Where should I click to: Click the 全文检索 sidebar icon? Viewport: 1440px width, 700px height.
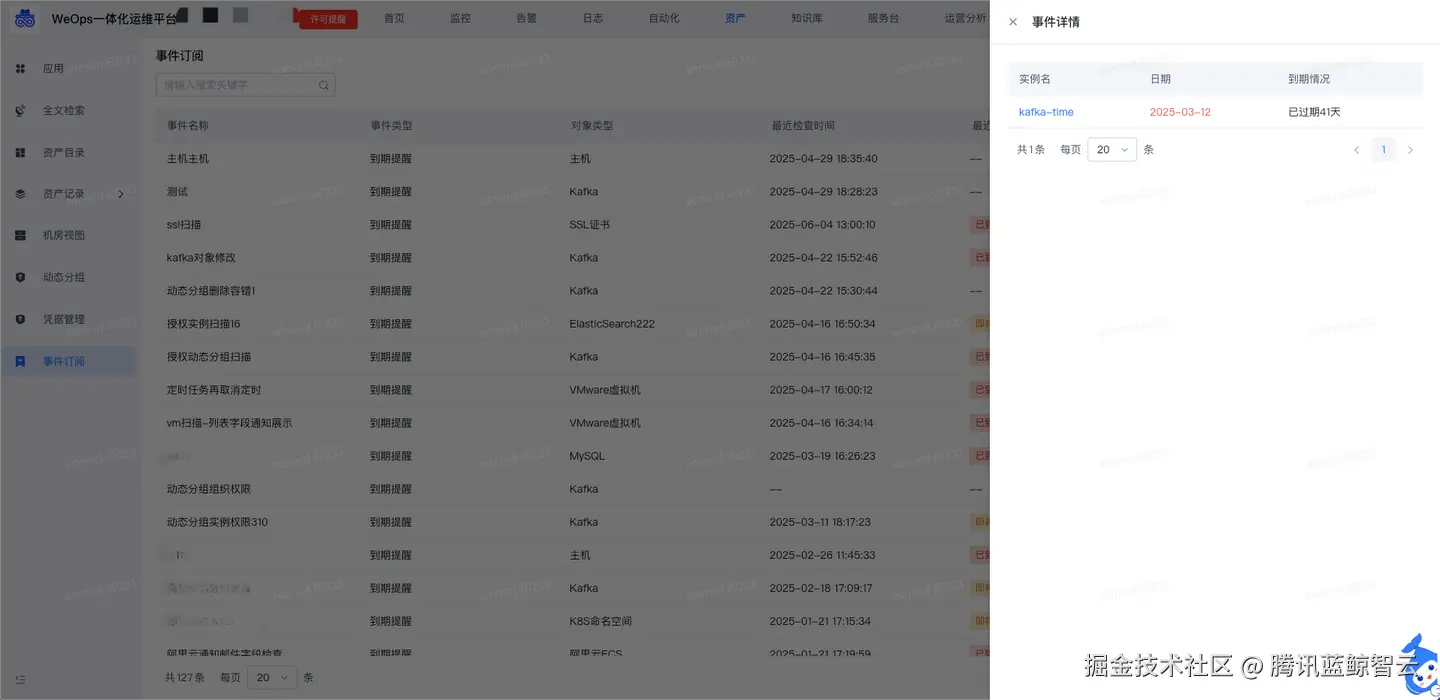coord(20,111)
